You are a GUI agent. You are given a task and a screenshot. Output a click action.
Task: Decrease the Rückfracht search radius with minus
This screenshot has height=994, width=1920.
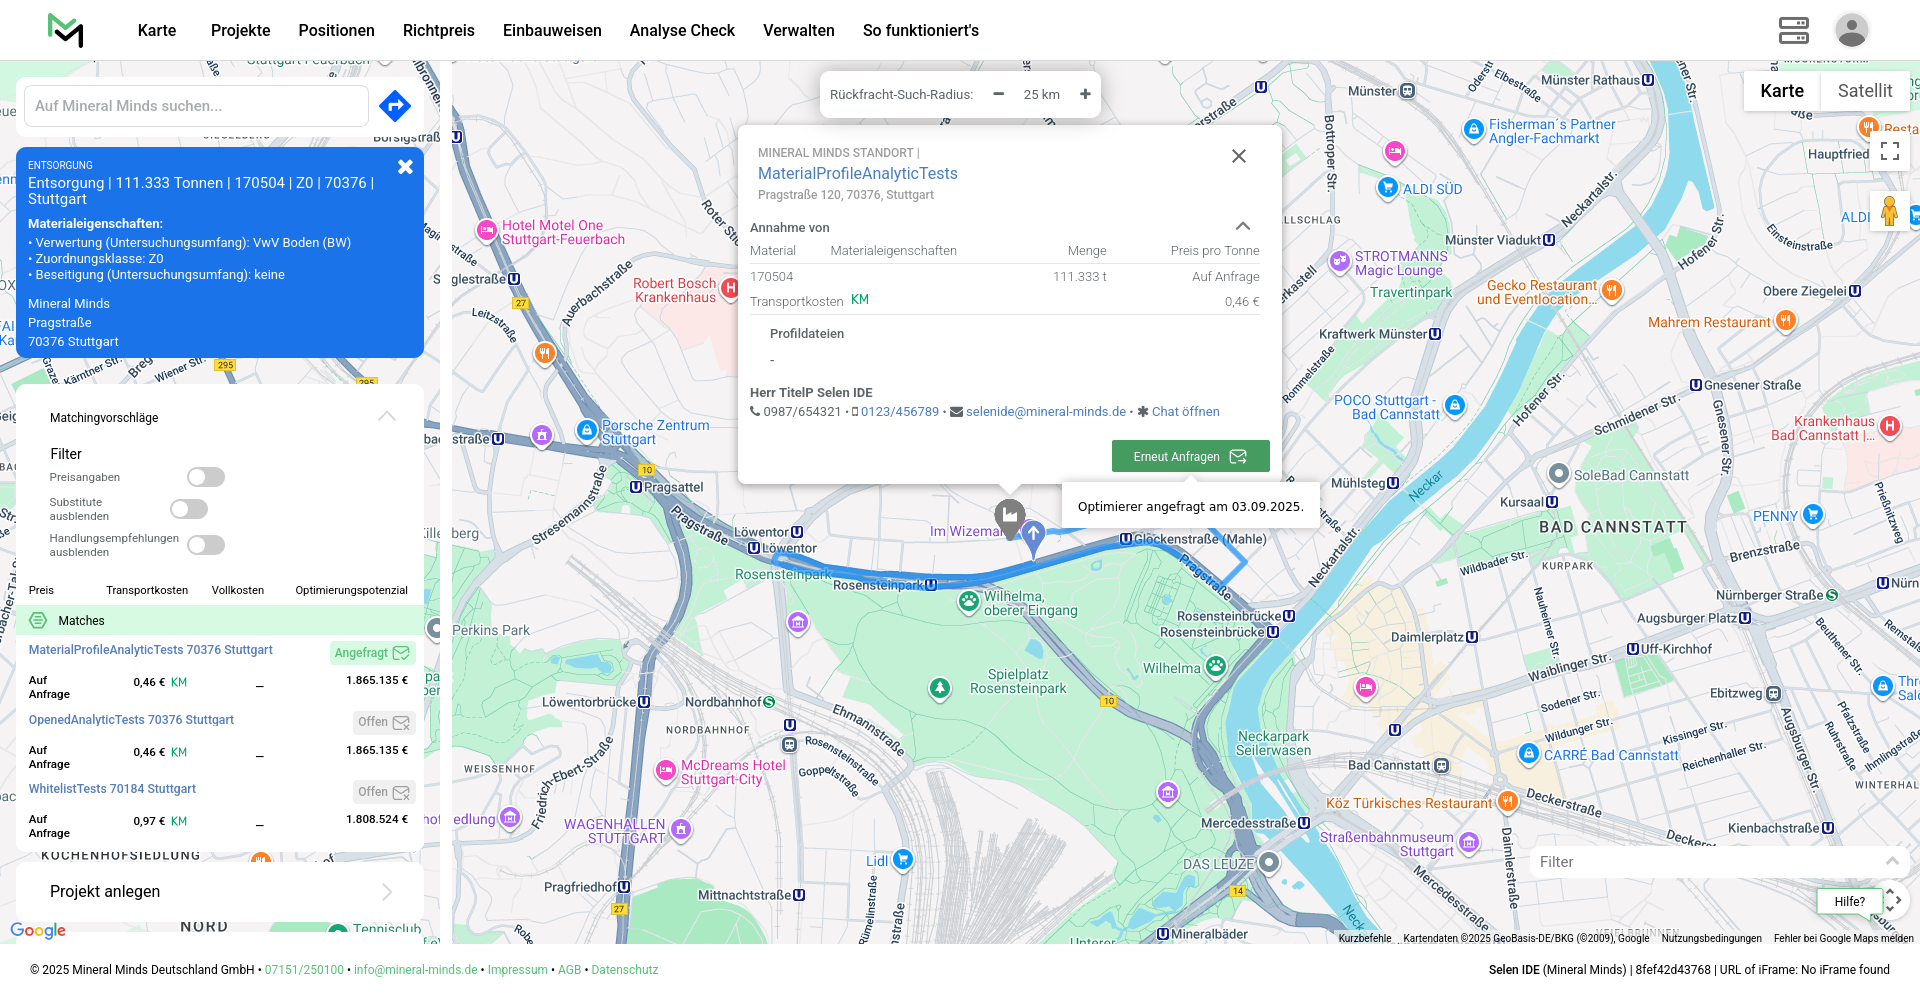pyautogui.click(x=998, y=94)
